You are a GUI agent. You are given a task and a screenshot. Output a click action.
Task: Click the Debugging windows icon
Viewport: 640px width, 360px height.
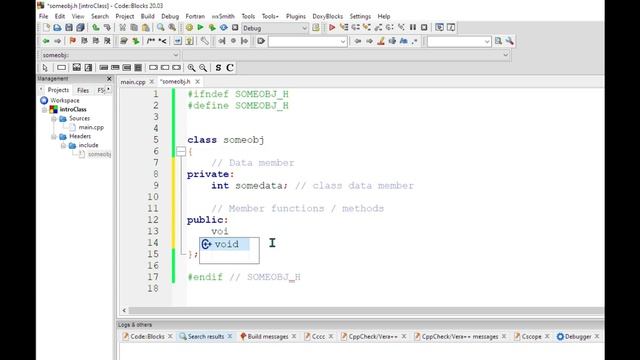[x=439, y=27]
